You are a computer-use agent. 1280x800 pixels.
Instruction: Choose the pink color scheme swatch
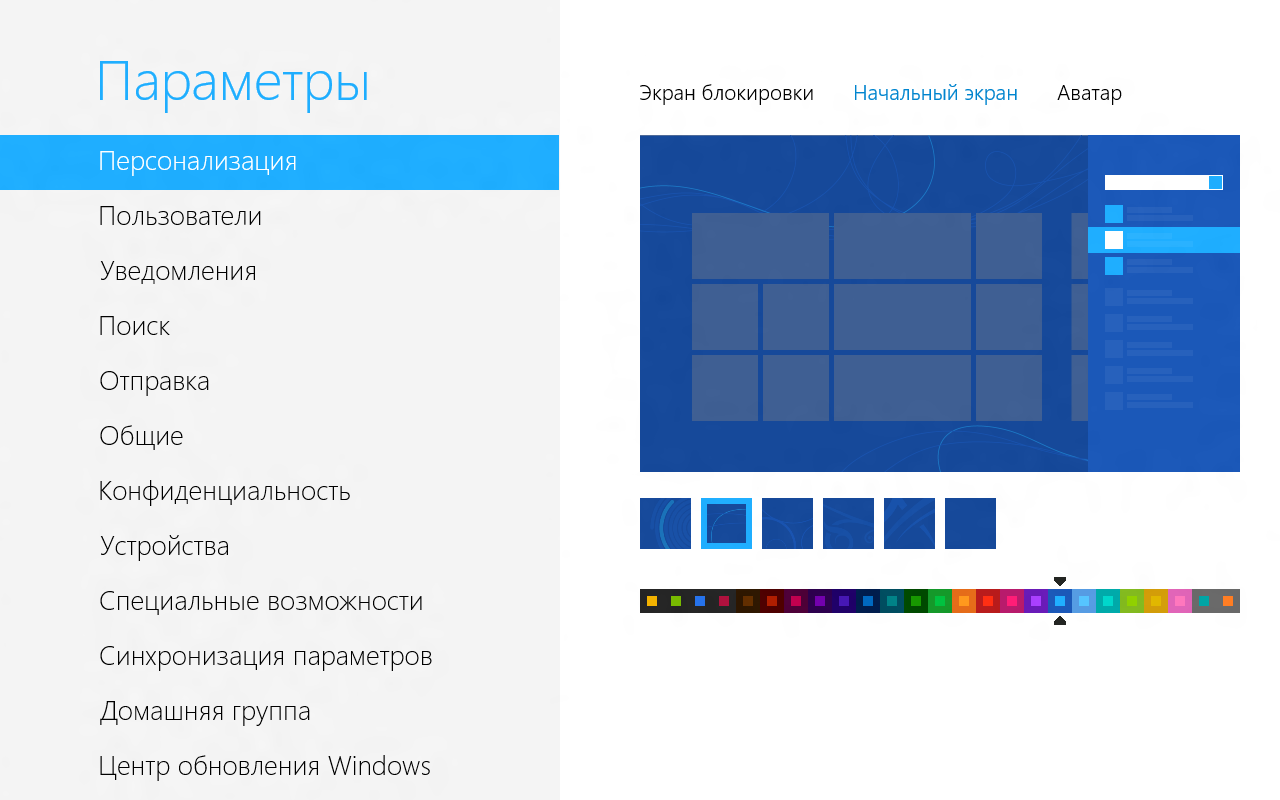(1180, 601)
